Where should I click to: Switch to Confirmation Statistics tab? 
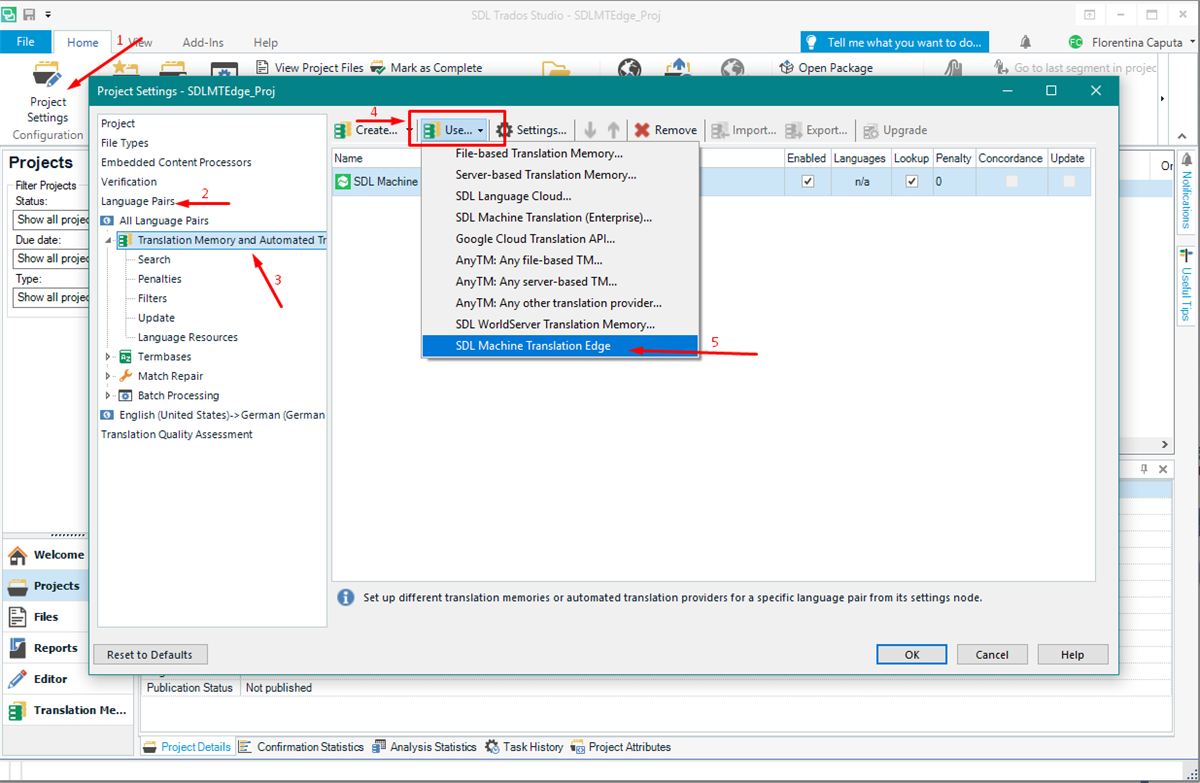[x=301, y=747]
